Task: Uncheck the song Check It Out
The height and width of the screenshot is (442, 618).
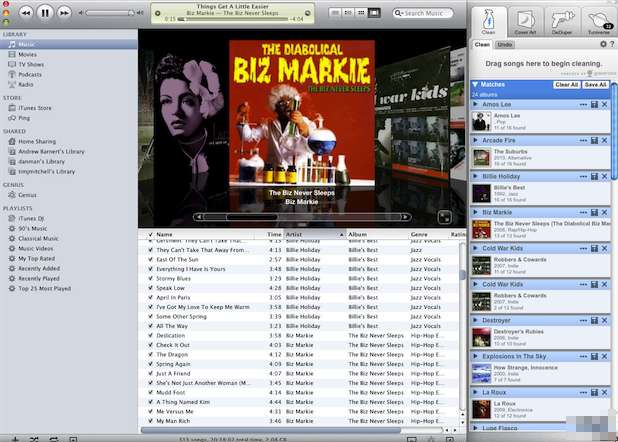Action: tap(150, 345)
